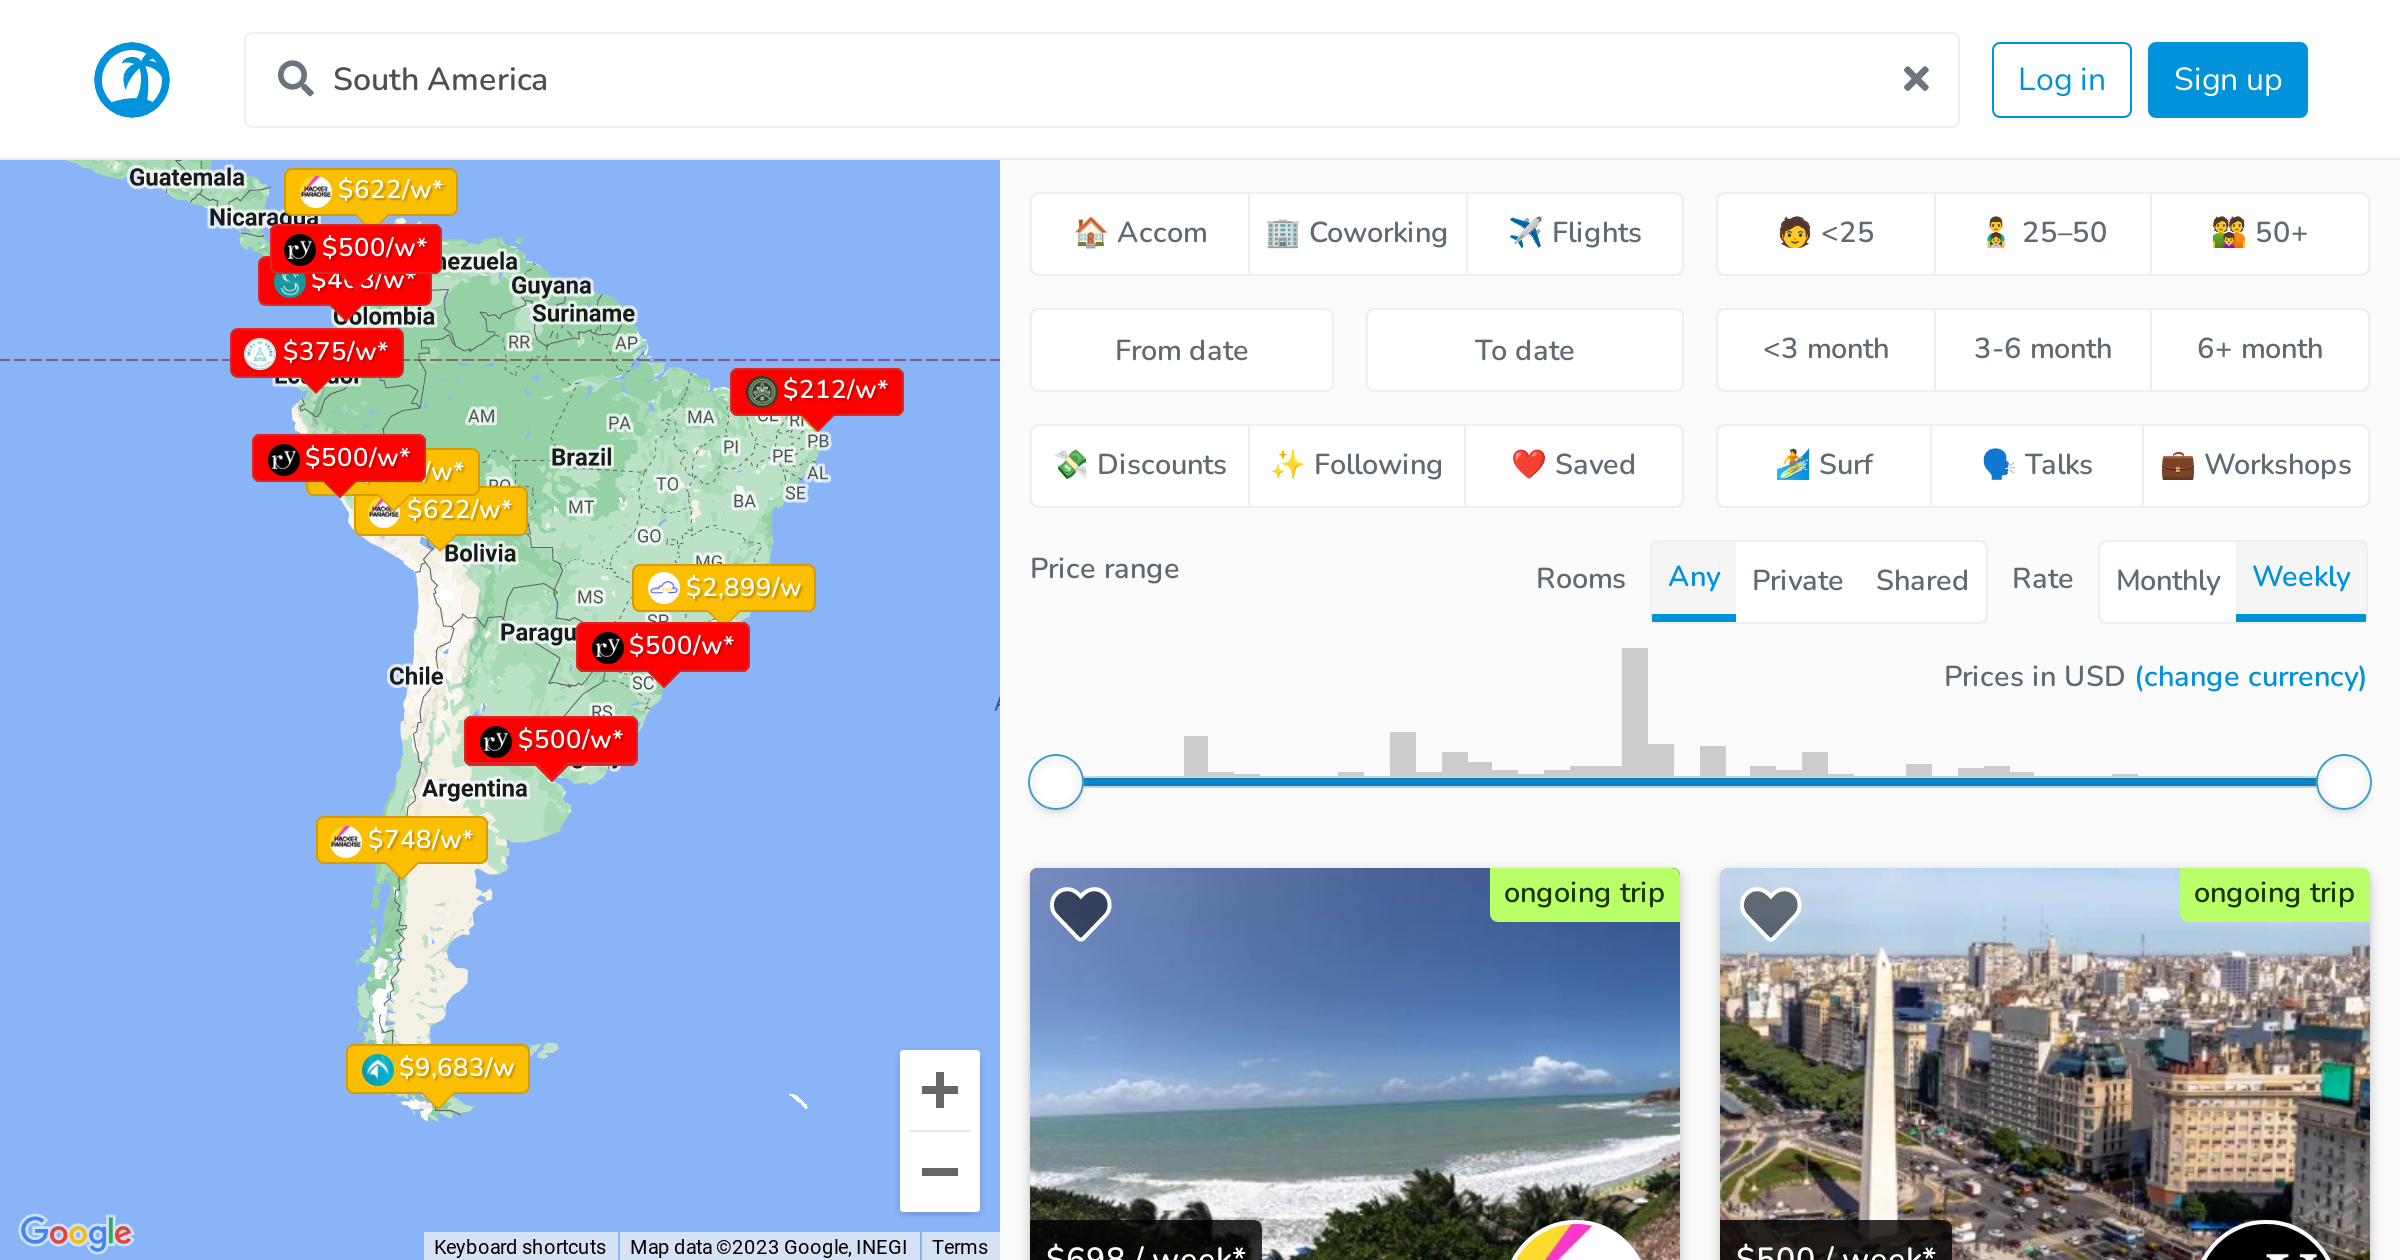Toggle the Accom filter
2400x1260 pixels.
[x=1140, y=233]
